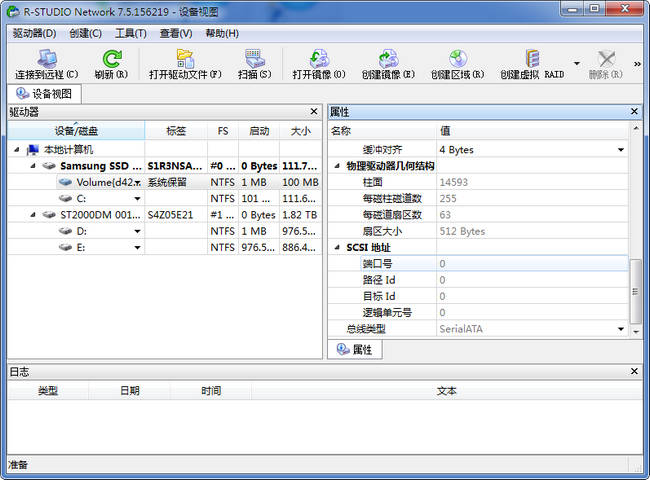Click Create Virtual RAID (创建虚拟 RAID) icon
This screenshot has width=650, height=480.
[x=532, y=59]
